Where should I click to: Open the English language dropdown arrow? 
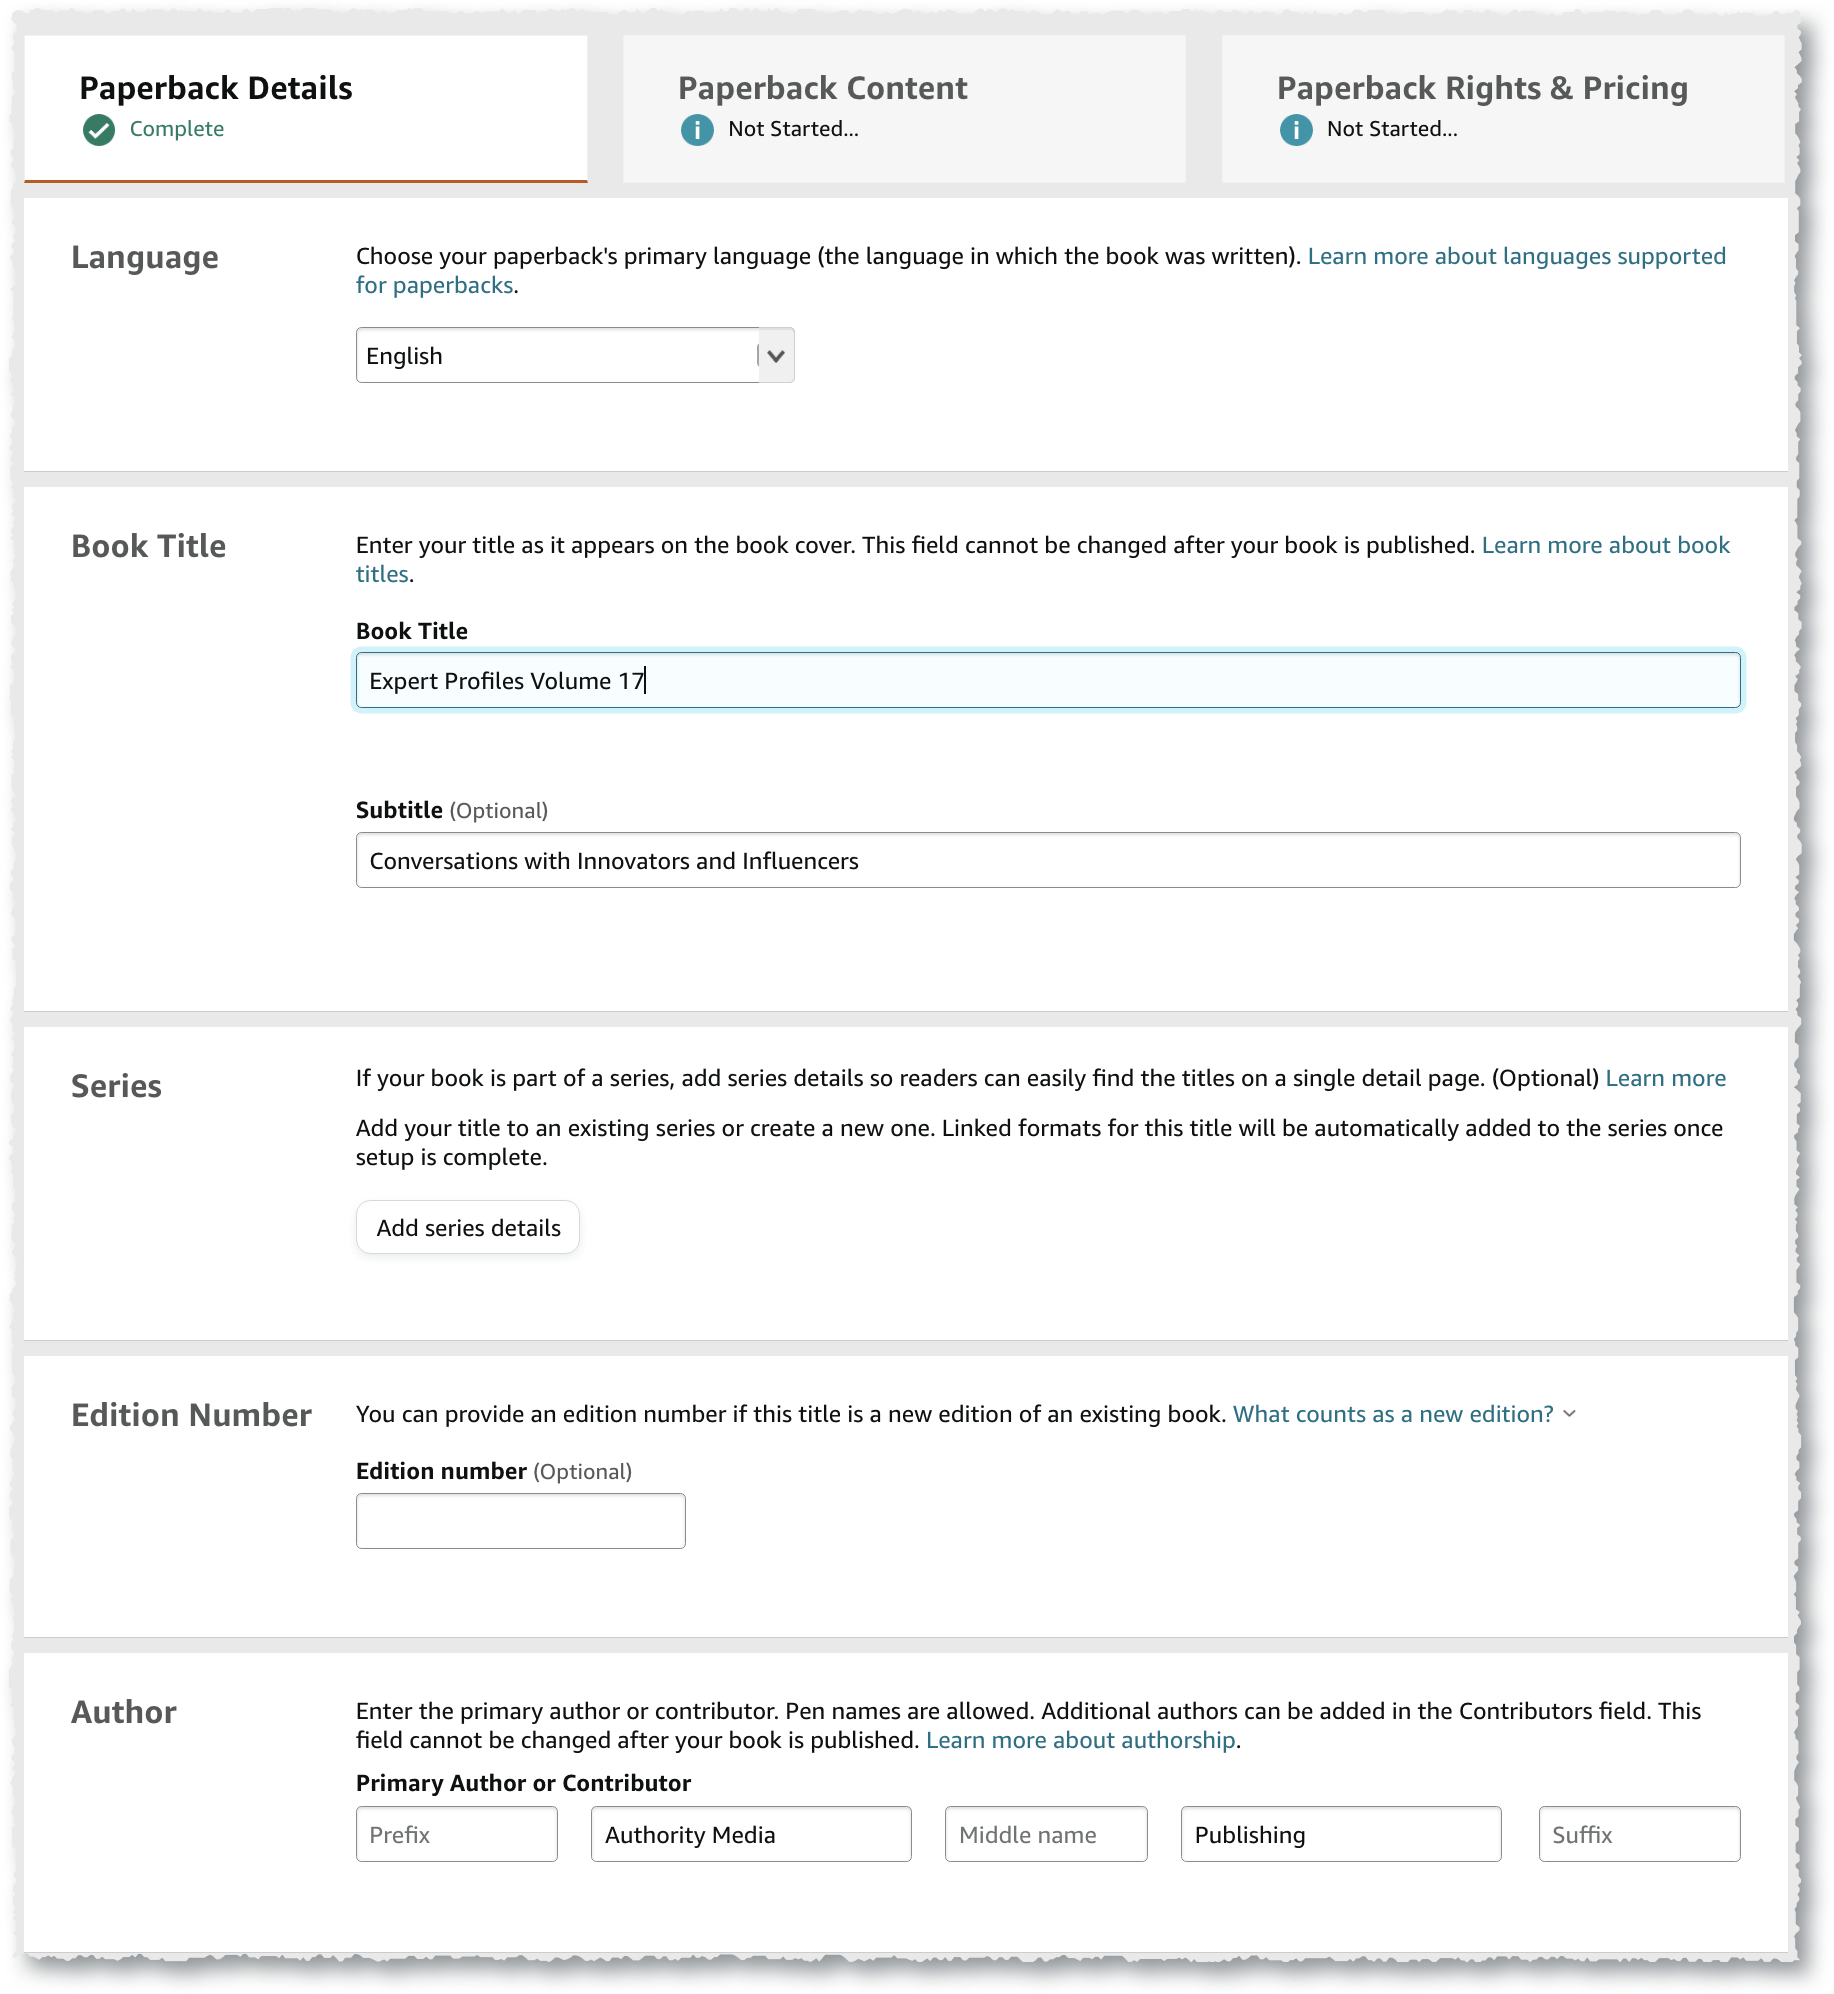(776, 355)
